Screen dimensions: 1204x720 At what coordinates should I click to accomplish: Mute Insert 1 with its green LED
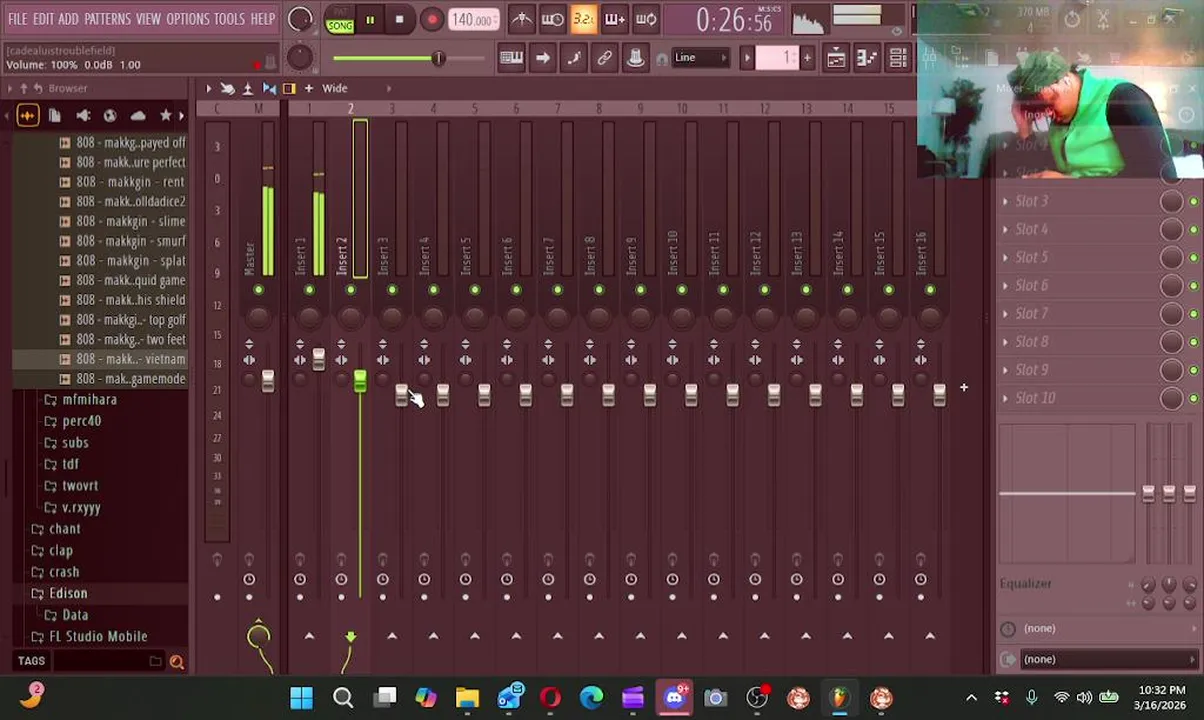click(309, 290)
